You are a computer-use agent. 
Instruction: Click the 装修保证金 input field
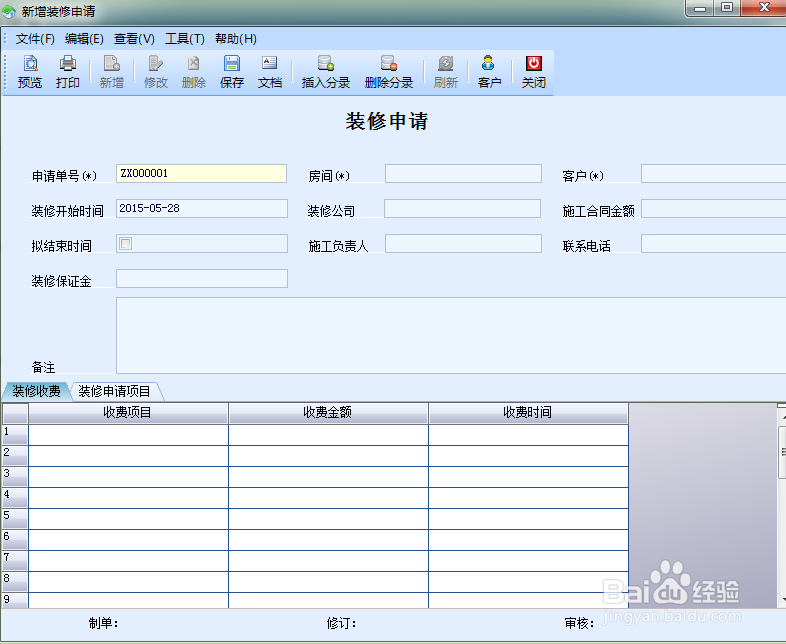pyautogui.click(x=202, y=279)
